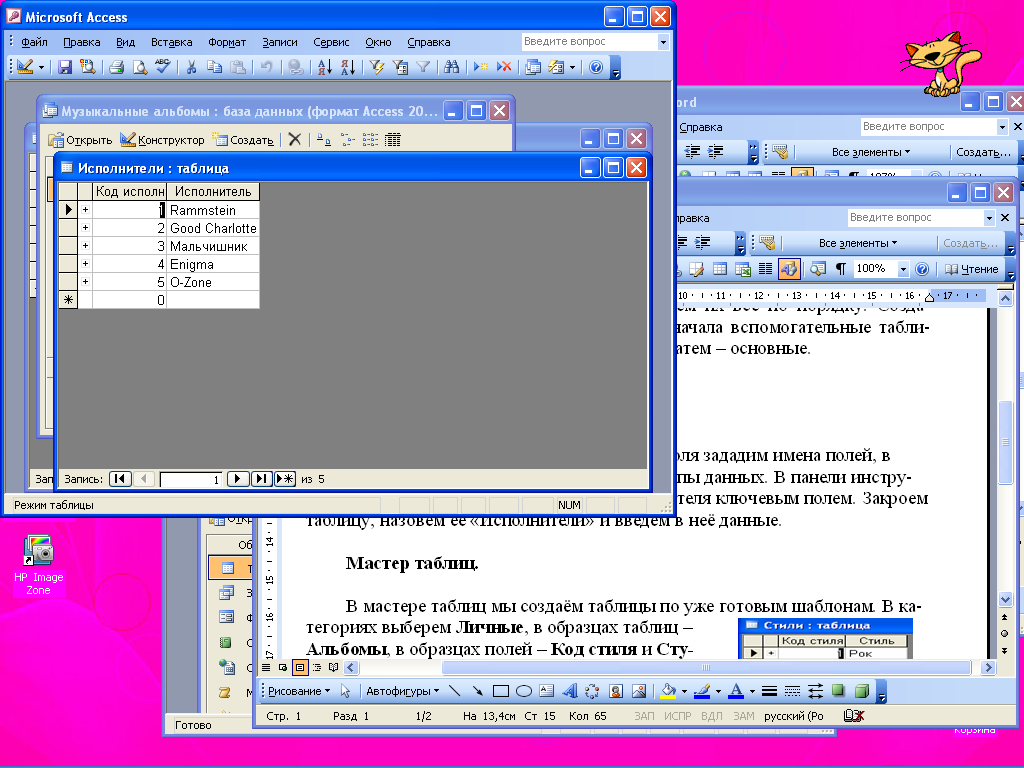Open the Автофигуры dropdown
Screen dimensions: 1024x768
point(402,691)
